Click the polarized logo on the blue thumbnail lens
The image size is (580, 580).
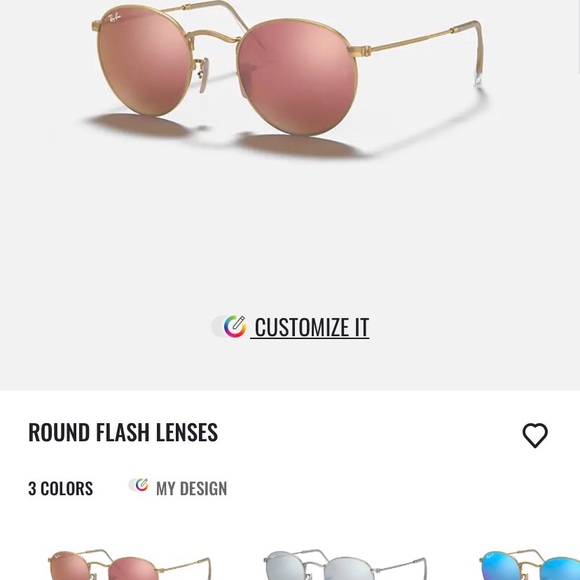point(489,556)
